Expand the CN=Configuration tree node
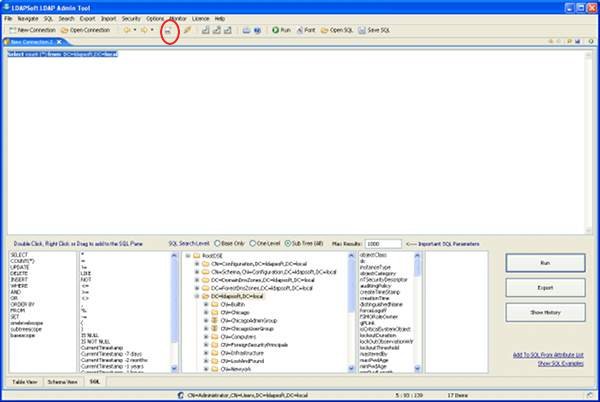The image size is (600, 402). point(197,264)
